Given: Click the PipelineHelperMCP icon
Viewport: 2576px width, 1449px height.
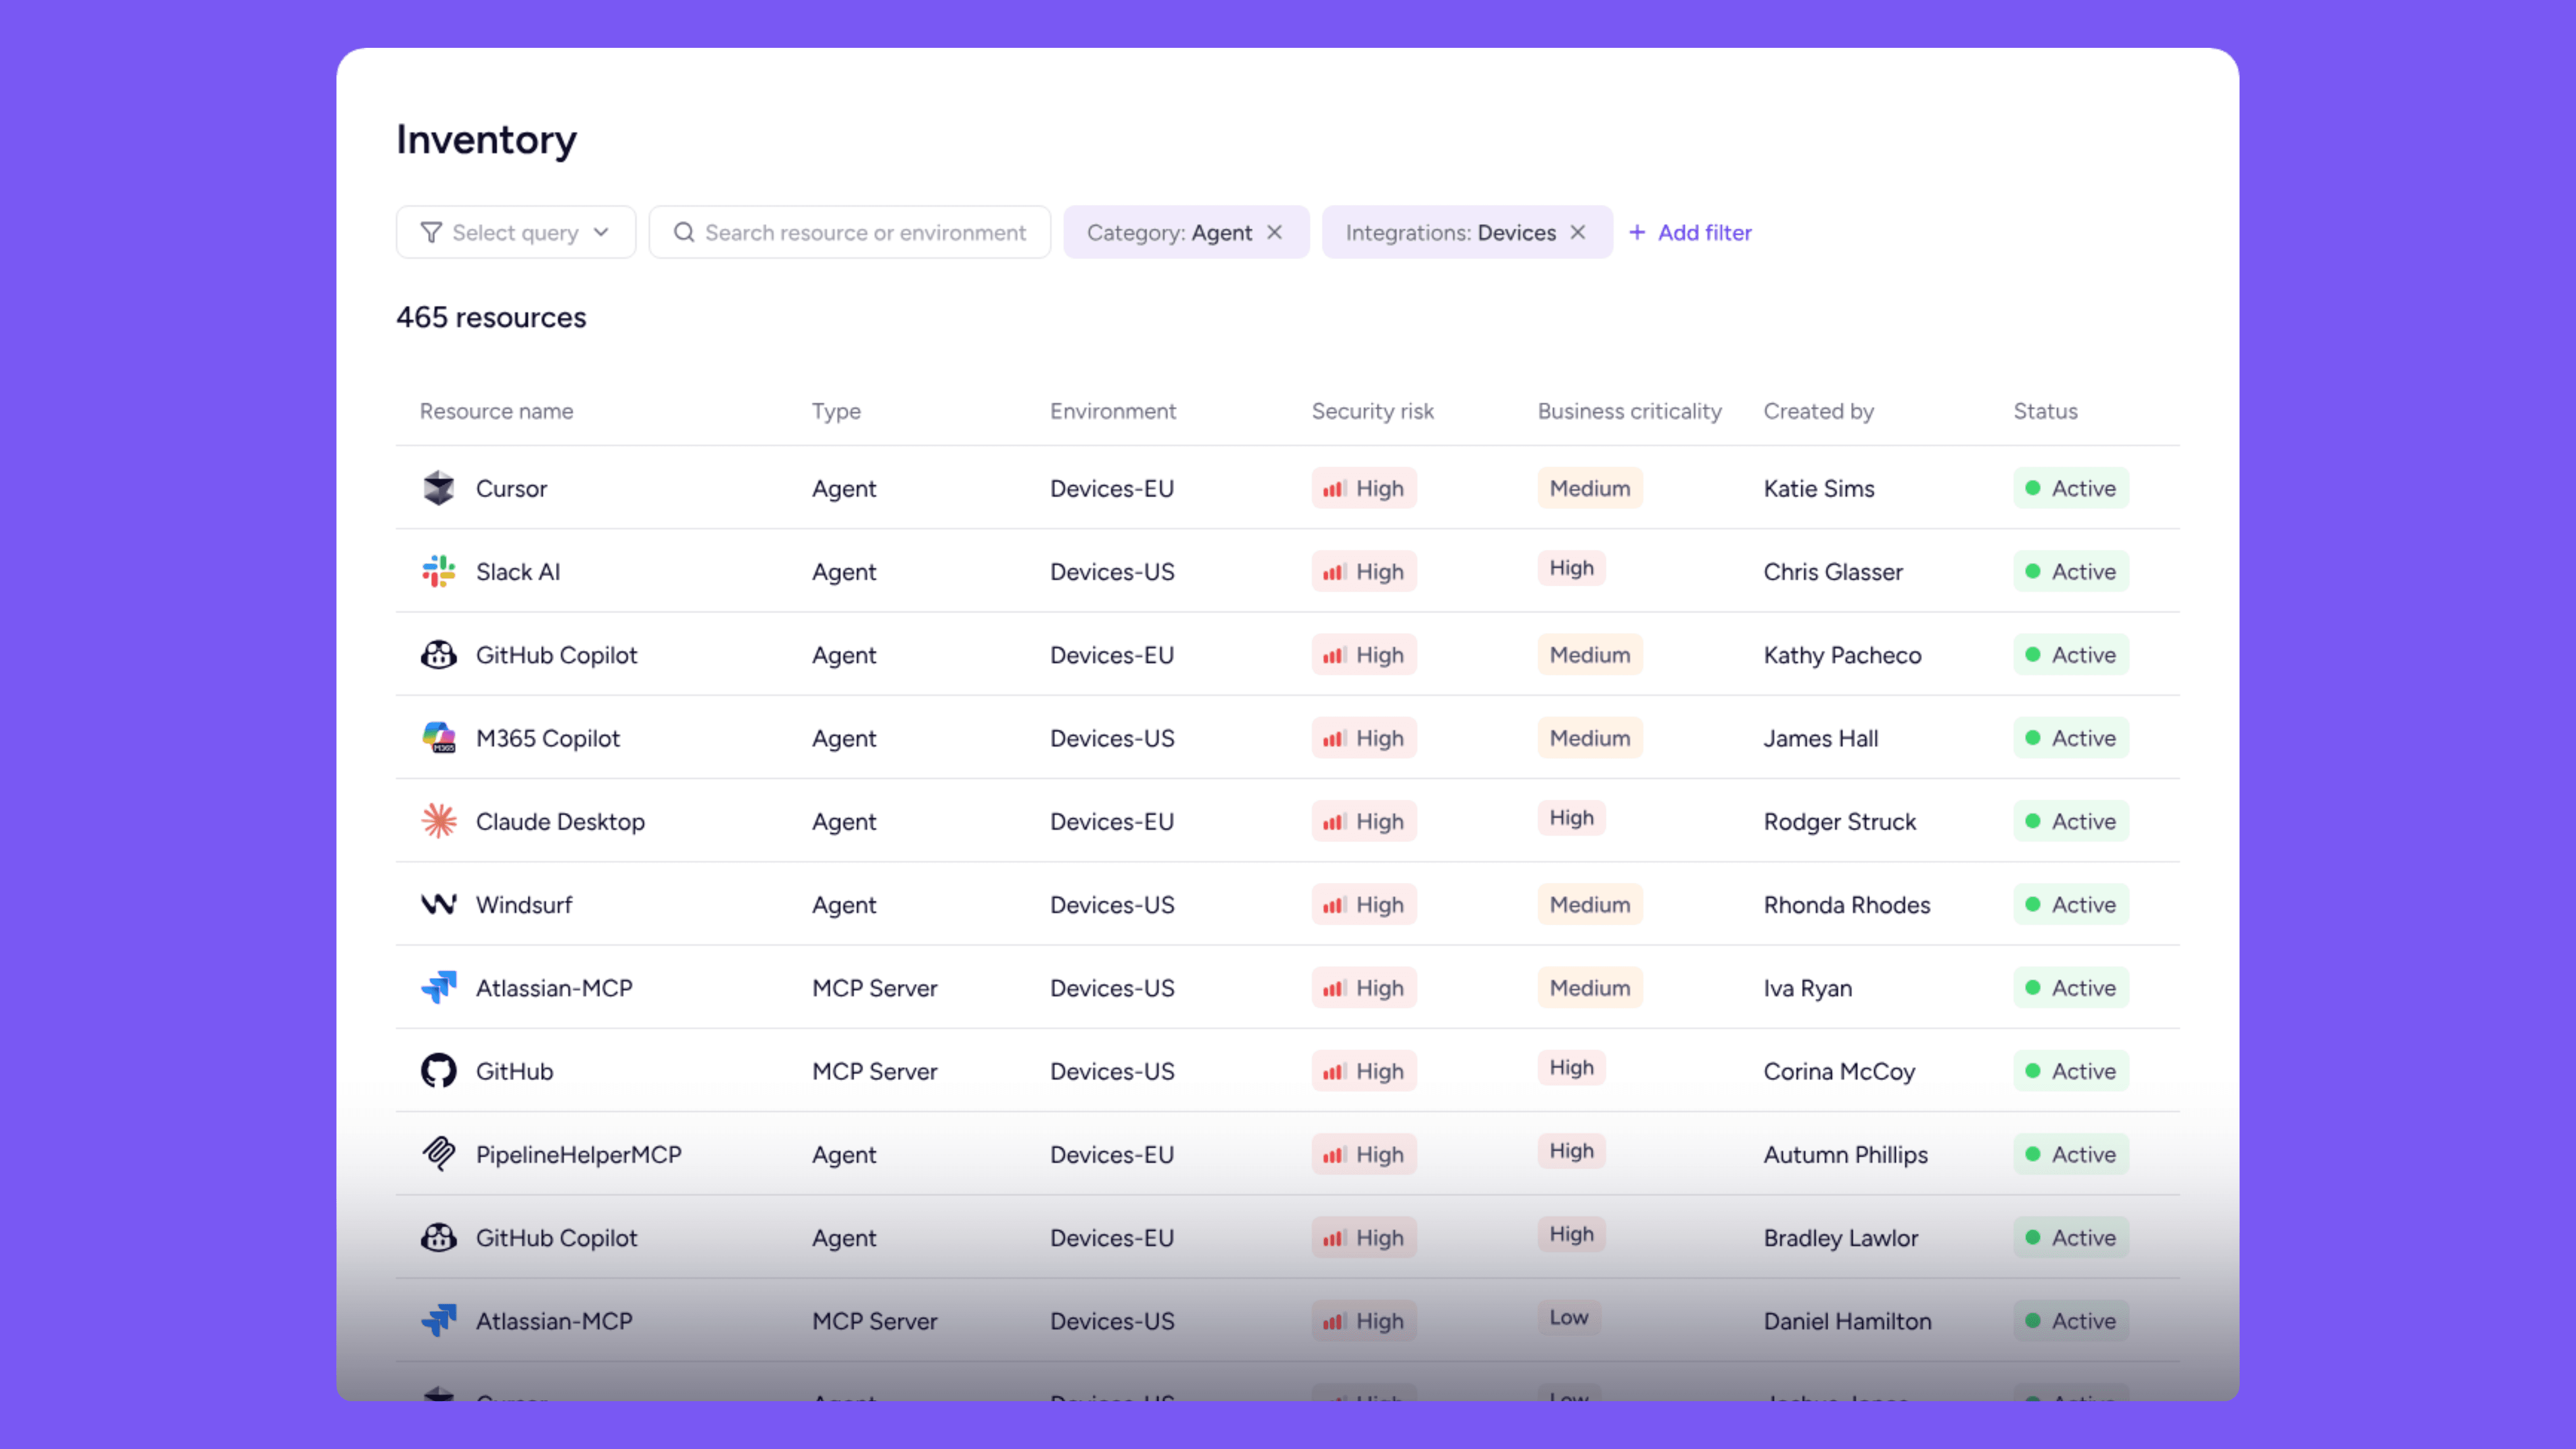Looking at the screenshot, I should click(438, 1154).
